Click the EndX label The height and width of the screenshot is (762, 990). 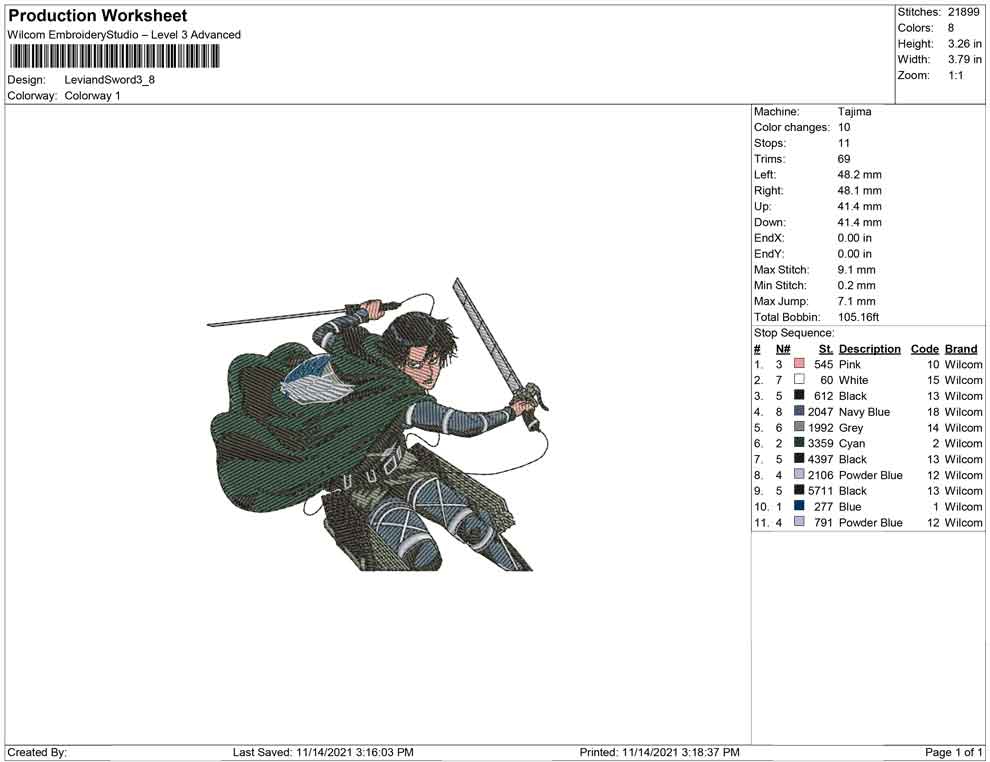(x=769, y=238)
